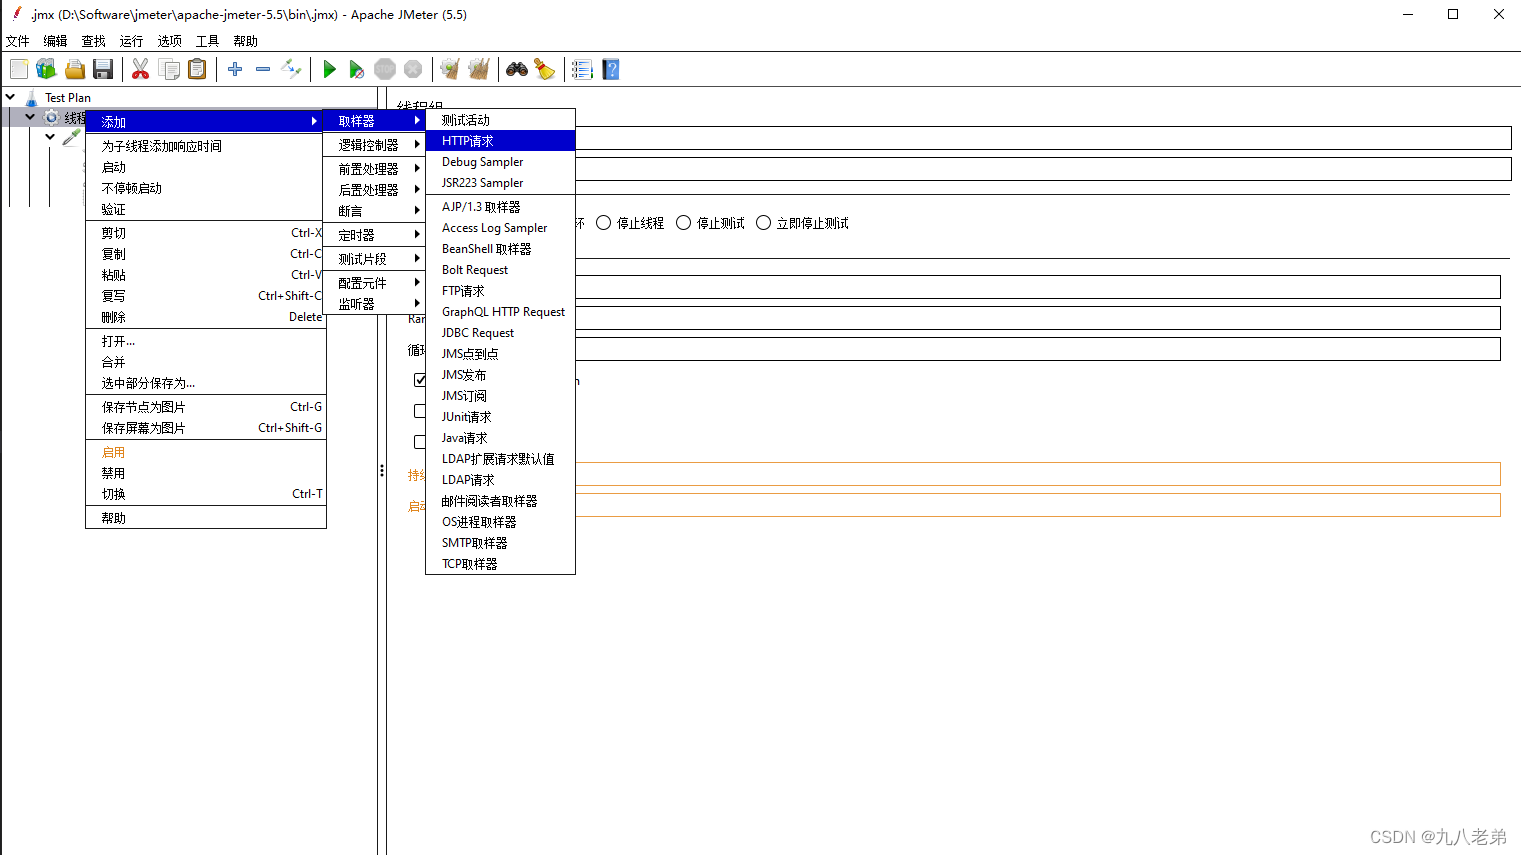Save the test plan with floppy icon
Screen dimensions: 1521x855
pos(103,69)
